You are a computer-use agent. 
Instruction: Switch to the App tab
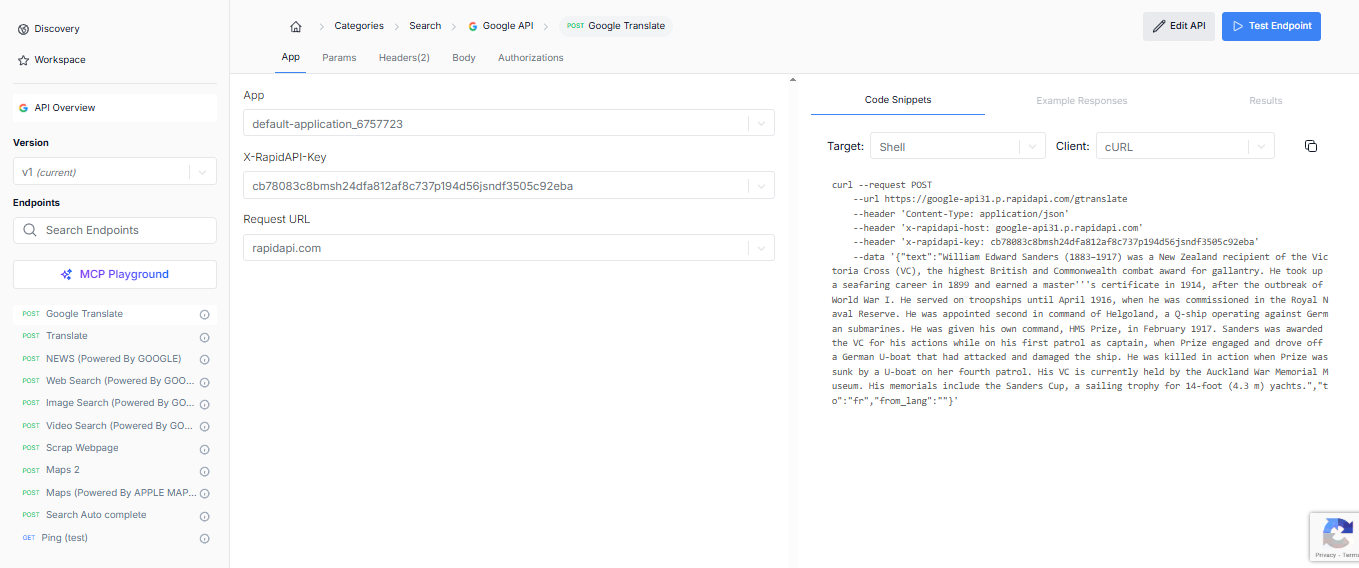tap(291, 57)
